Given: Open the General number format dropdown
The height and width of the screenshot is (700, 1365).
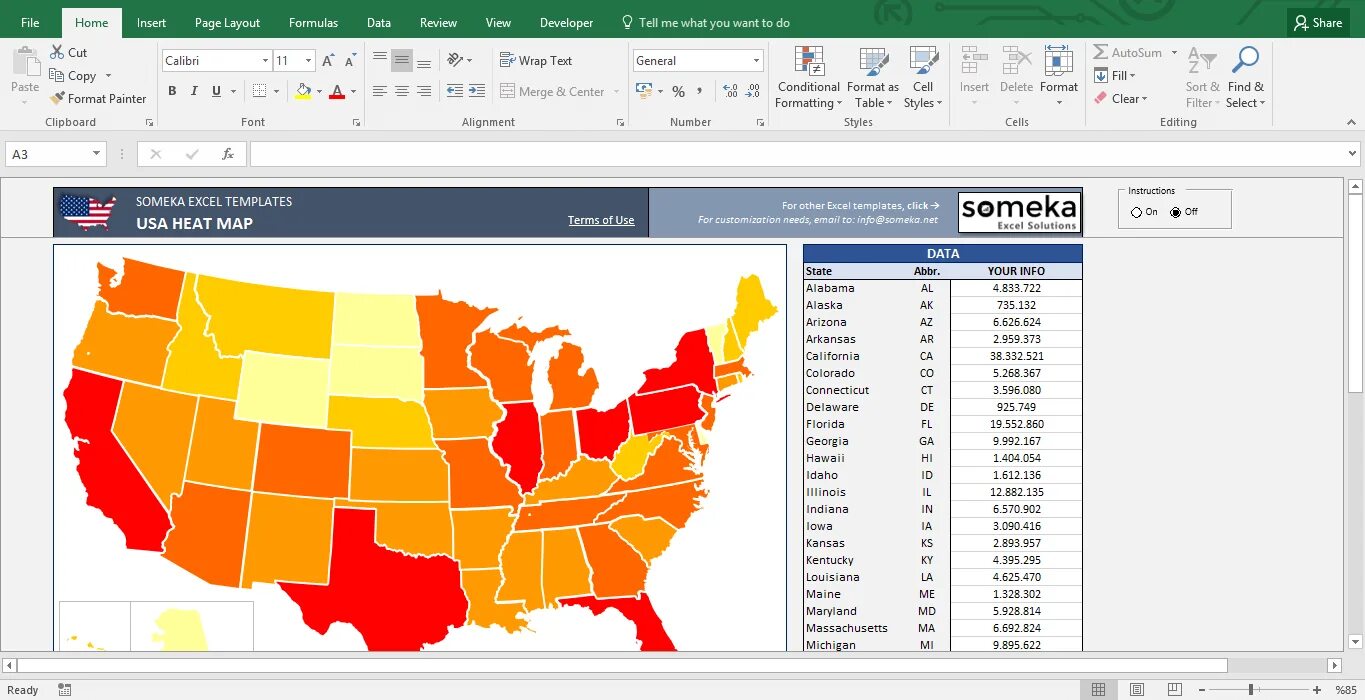Looking at the screenshot, I should click(756, 61).
